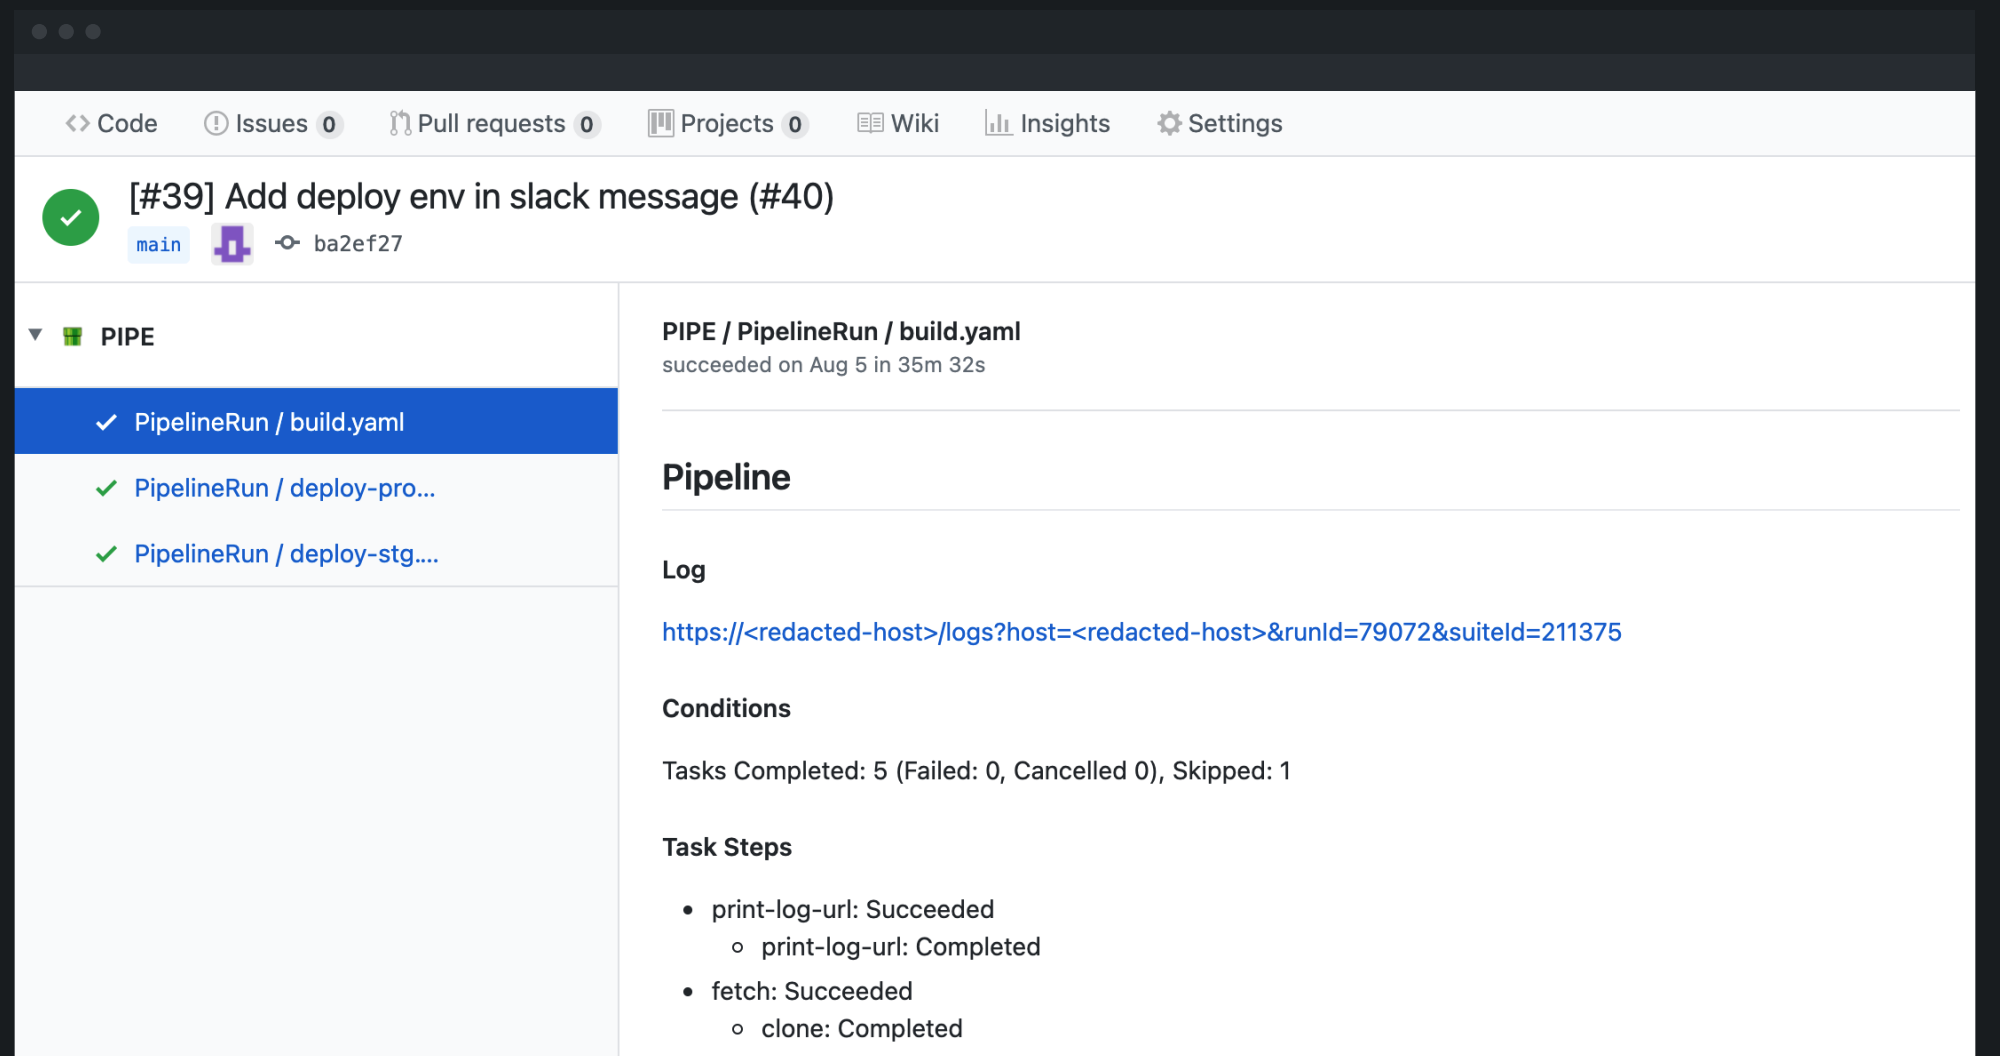Image resolution: width=2000 pixels, height=1056 pixels.
Task: Click the Issues exclamation circle icon
Action: tap(216, 123)
